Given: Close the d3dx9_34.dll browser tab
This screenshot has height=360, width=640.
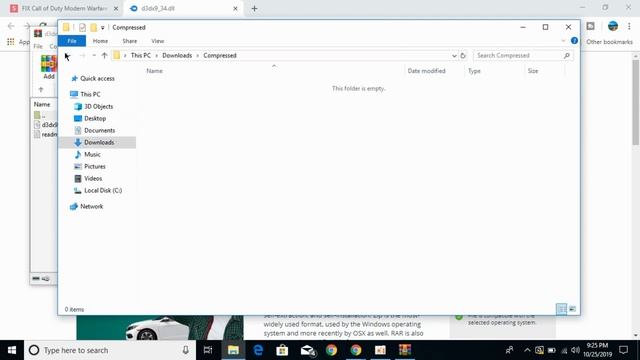Looking at the screenshot, I should [235, 8].
